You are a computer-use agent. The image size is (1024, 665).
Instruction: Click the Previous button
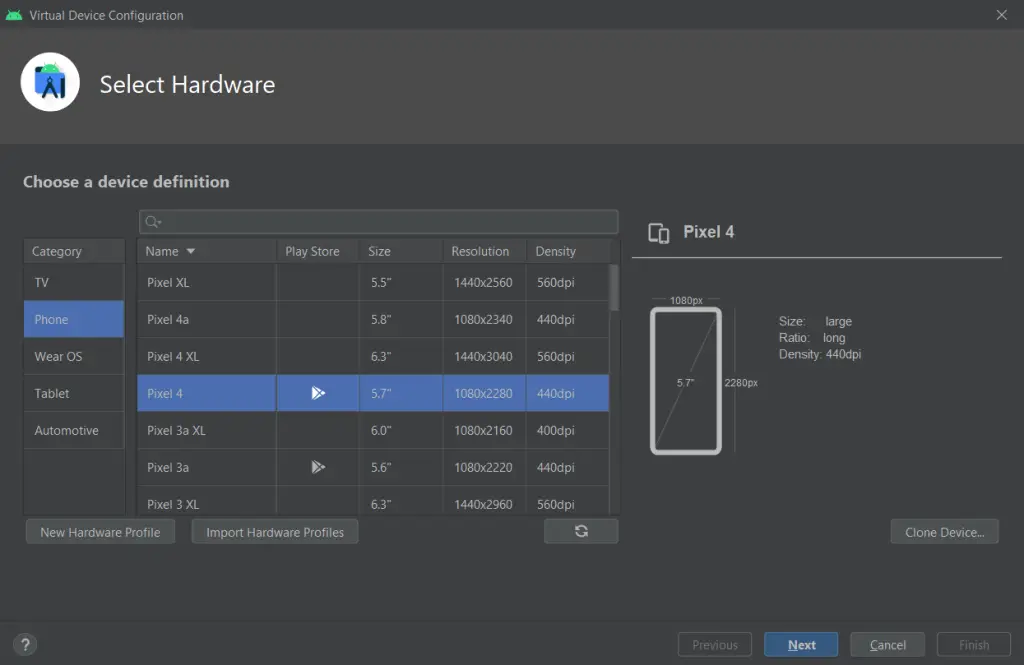click(715, 645)
